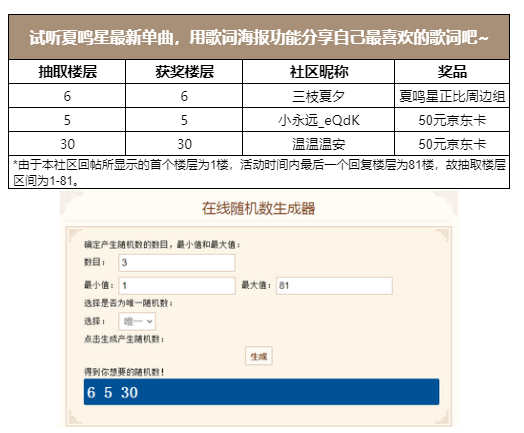Open the 唯一 selection dropdown
Screen dimensions: 524x433
(x=137, y=321)
